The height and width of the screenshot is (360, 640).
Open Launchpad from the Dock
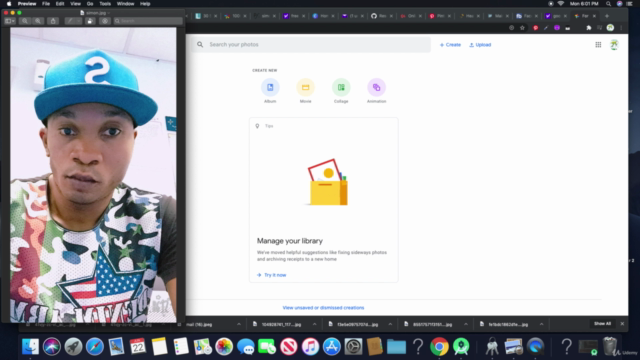coord(73,347)
